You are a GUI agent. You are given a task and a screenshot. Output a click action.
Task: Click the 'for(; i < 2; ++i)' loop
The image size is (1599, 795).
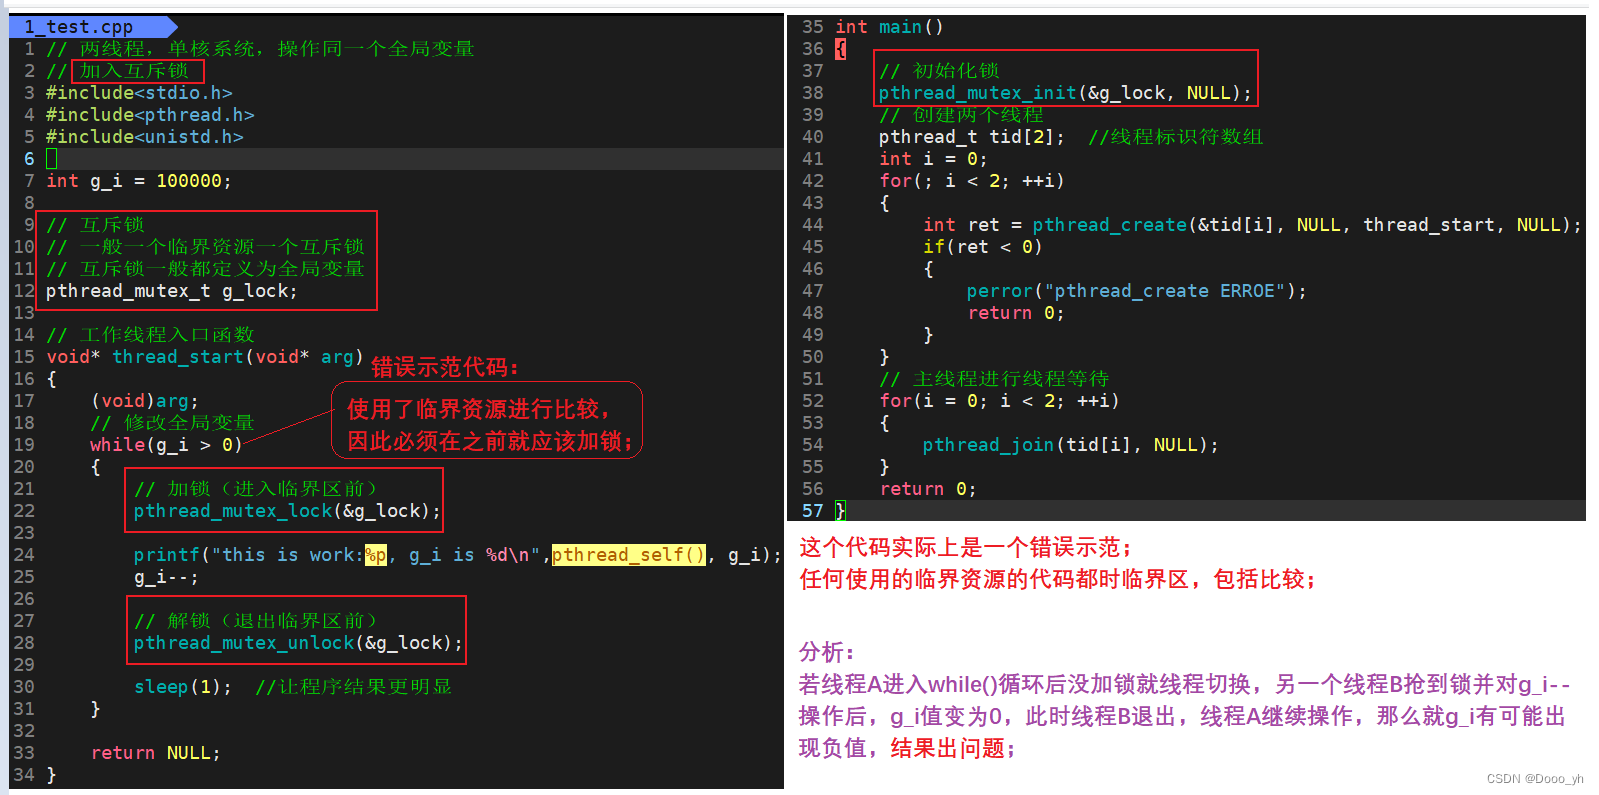971,181
